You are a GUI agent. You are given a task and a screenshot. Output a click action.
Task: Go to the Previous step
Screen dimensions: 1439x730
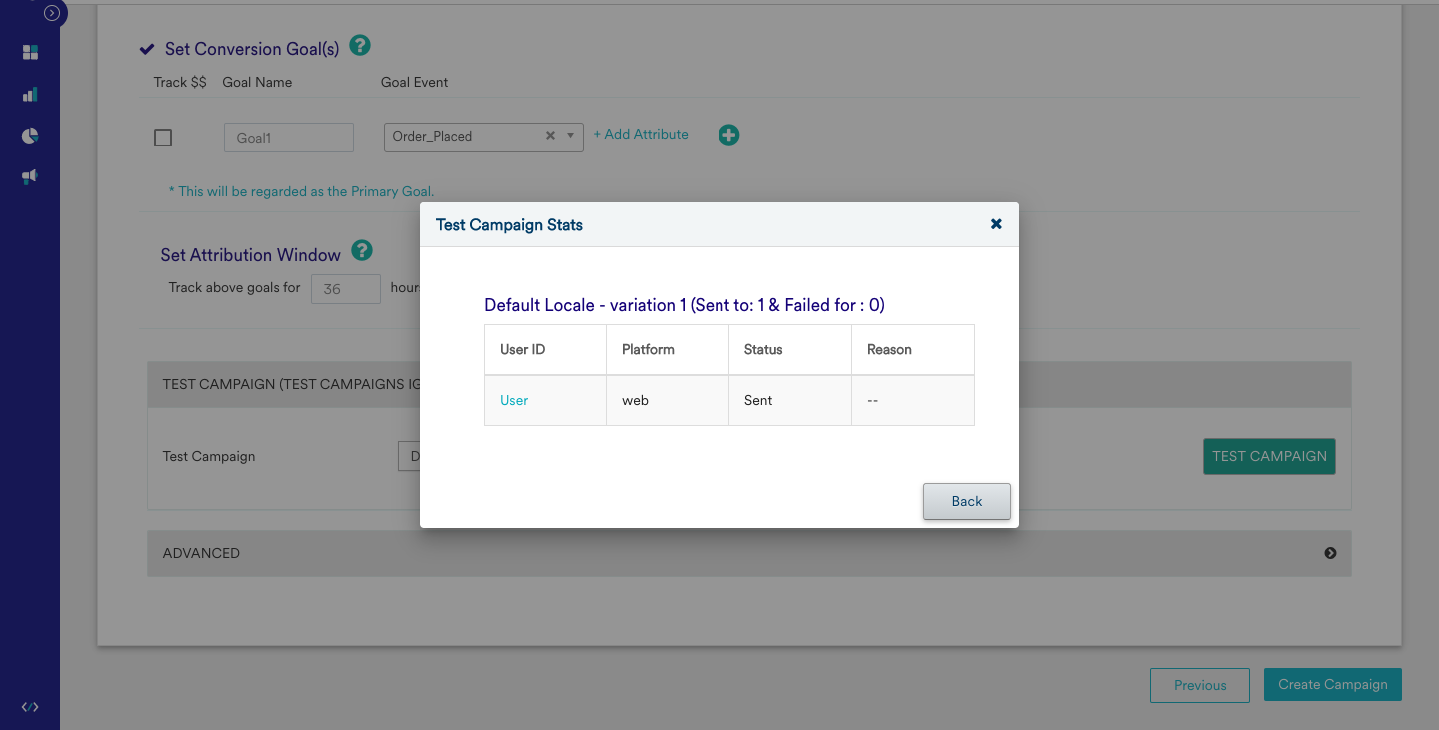(x=1199, y=685)
